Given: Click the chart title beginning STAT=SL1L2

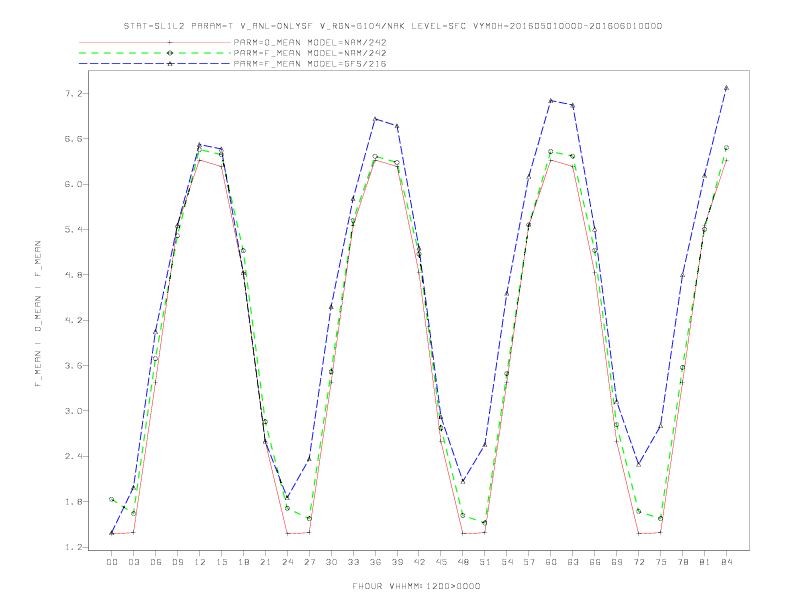Looking at the screenshot, I should pos(392,26).
